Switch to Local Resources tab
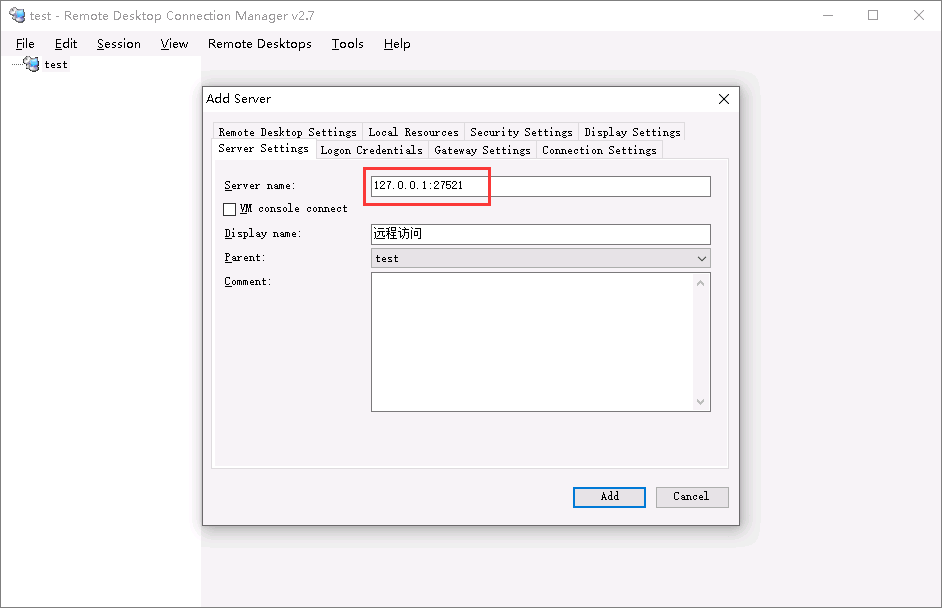This screenshot has width=942, height=608. 413,132
